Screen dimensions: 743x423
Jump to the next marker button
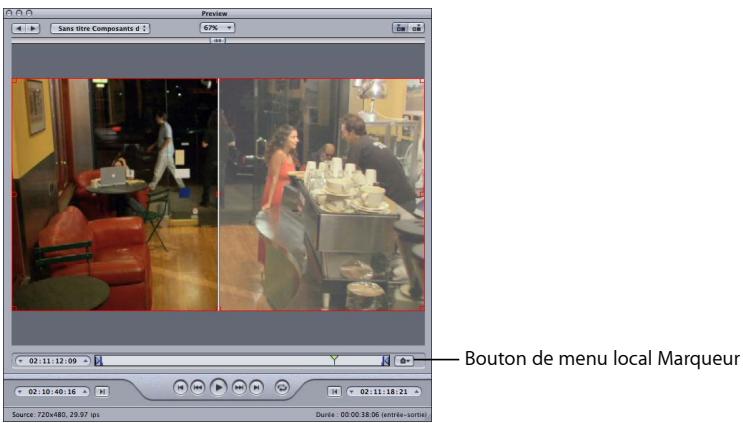click(256, 384)
